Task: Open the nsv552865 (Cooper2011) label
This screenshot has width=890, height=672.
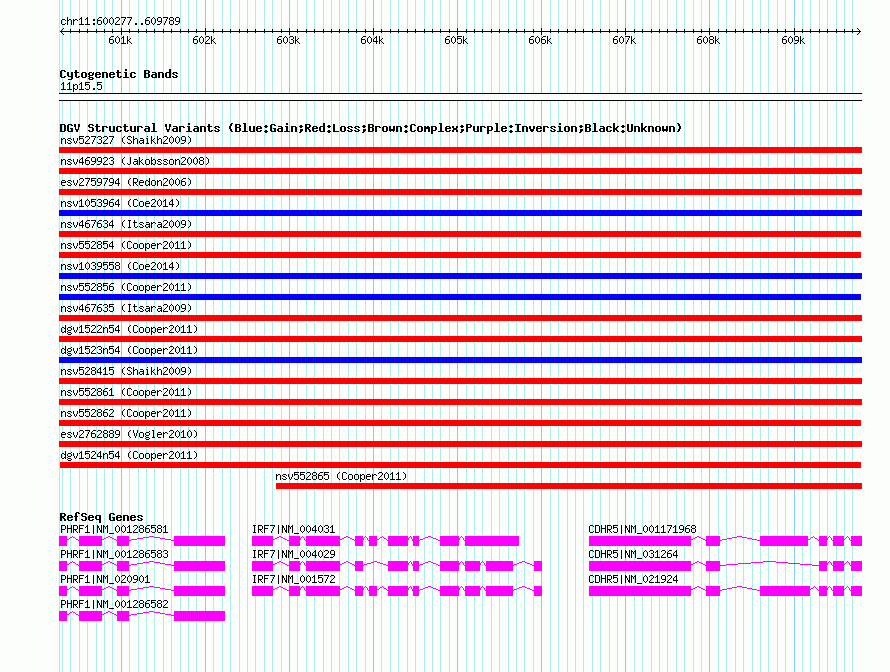Action: [x=341, y=476]
